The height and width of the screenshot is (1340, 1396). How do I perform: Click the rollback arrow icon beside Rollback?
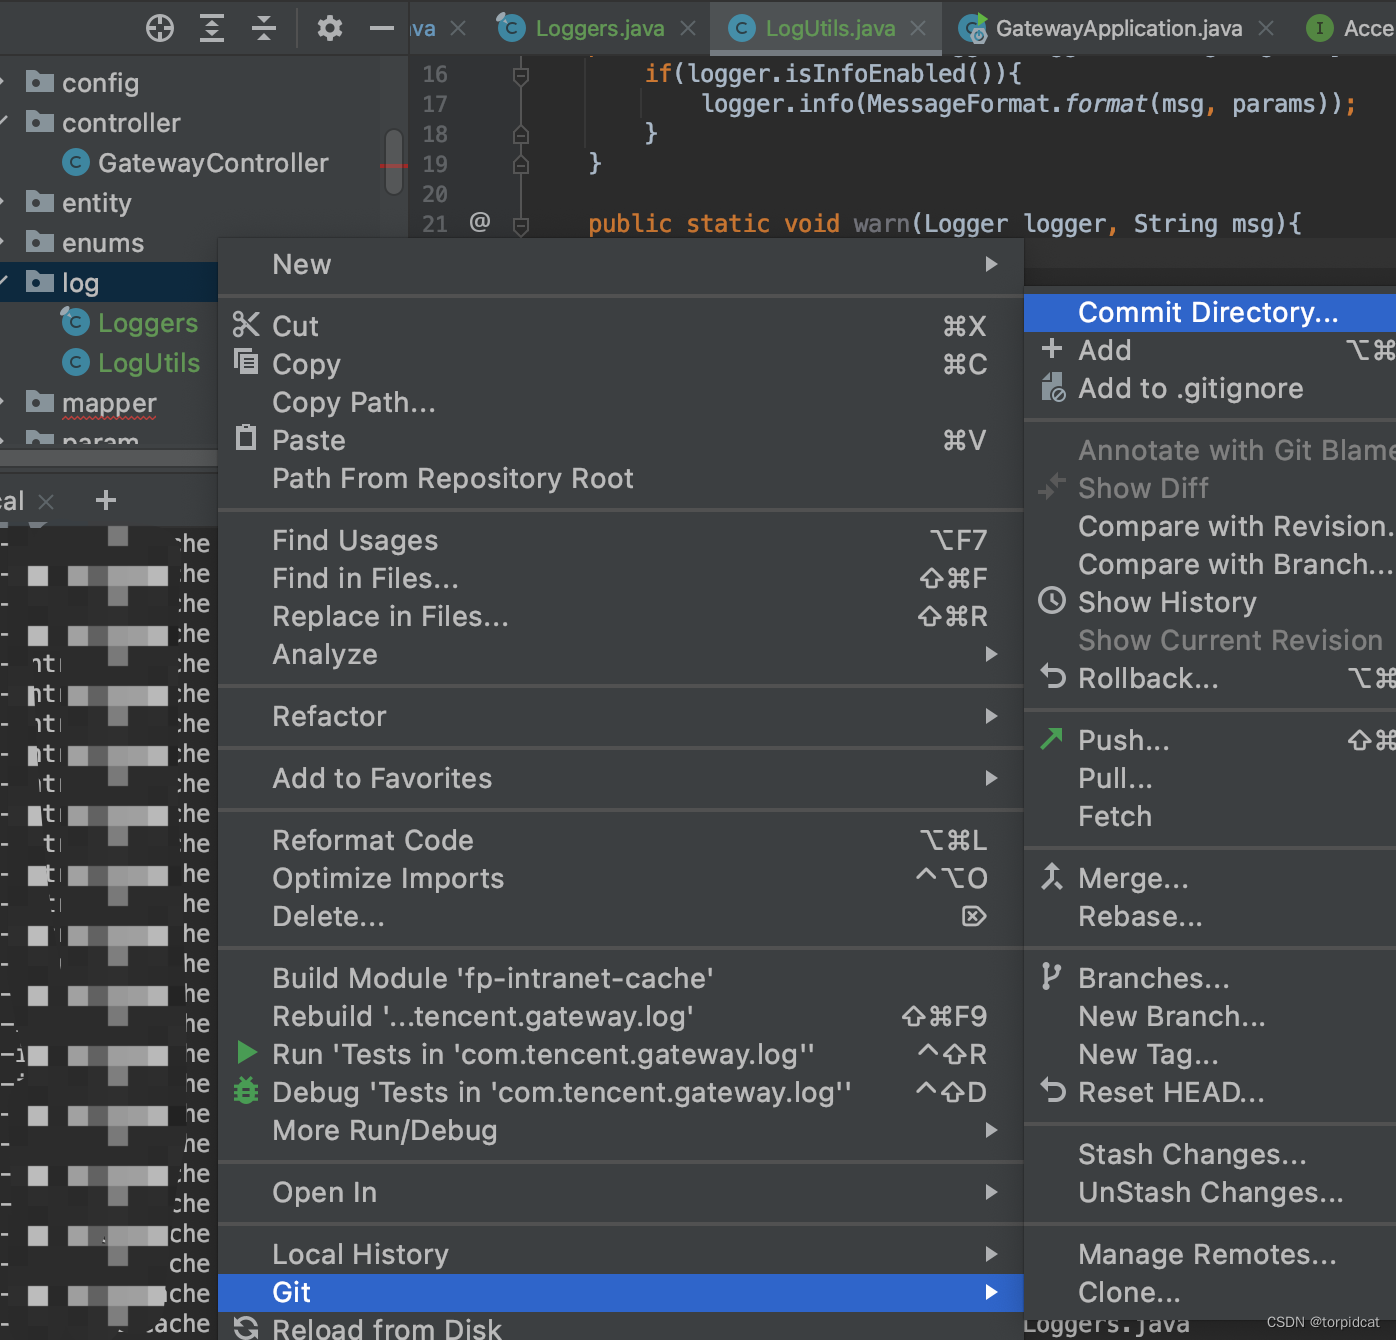point(1052,678)
